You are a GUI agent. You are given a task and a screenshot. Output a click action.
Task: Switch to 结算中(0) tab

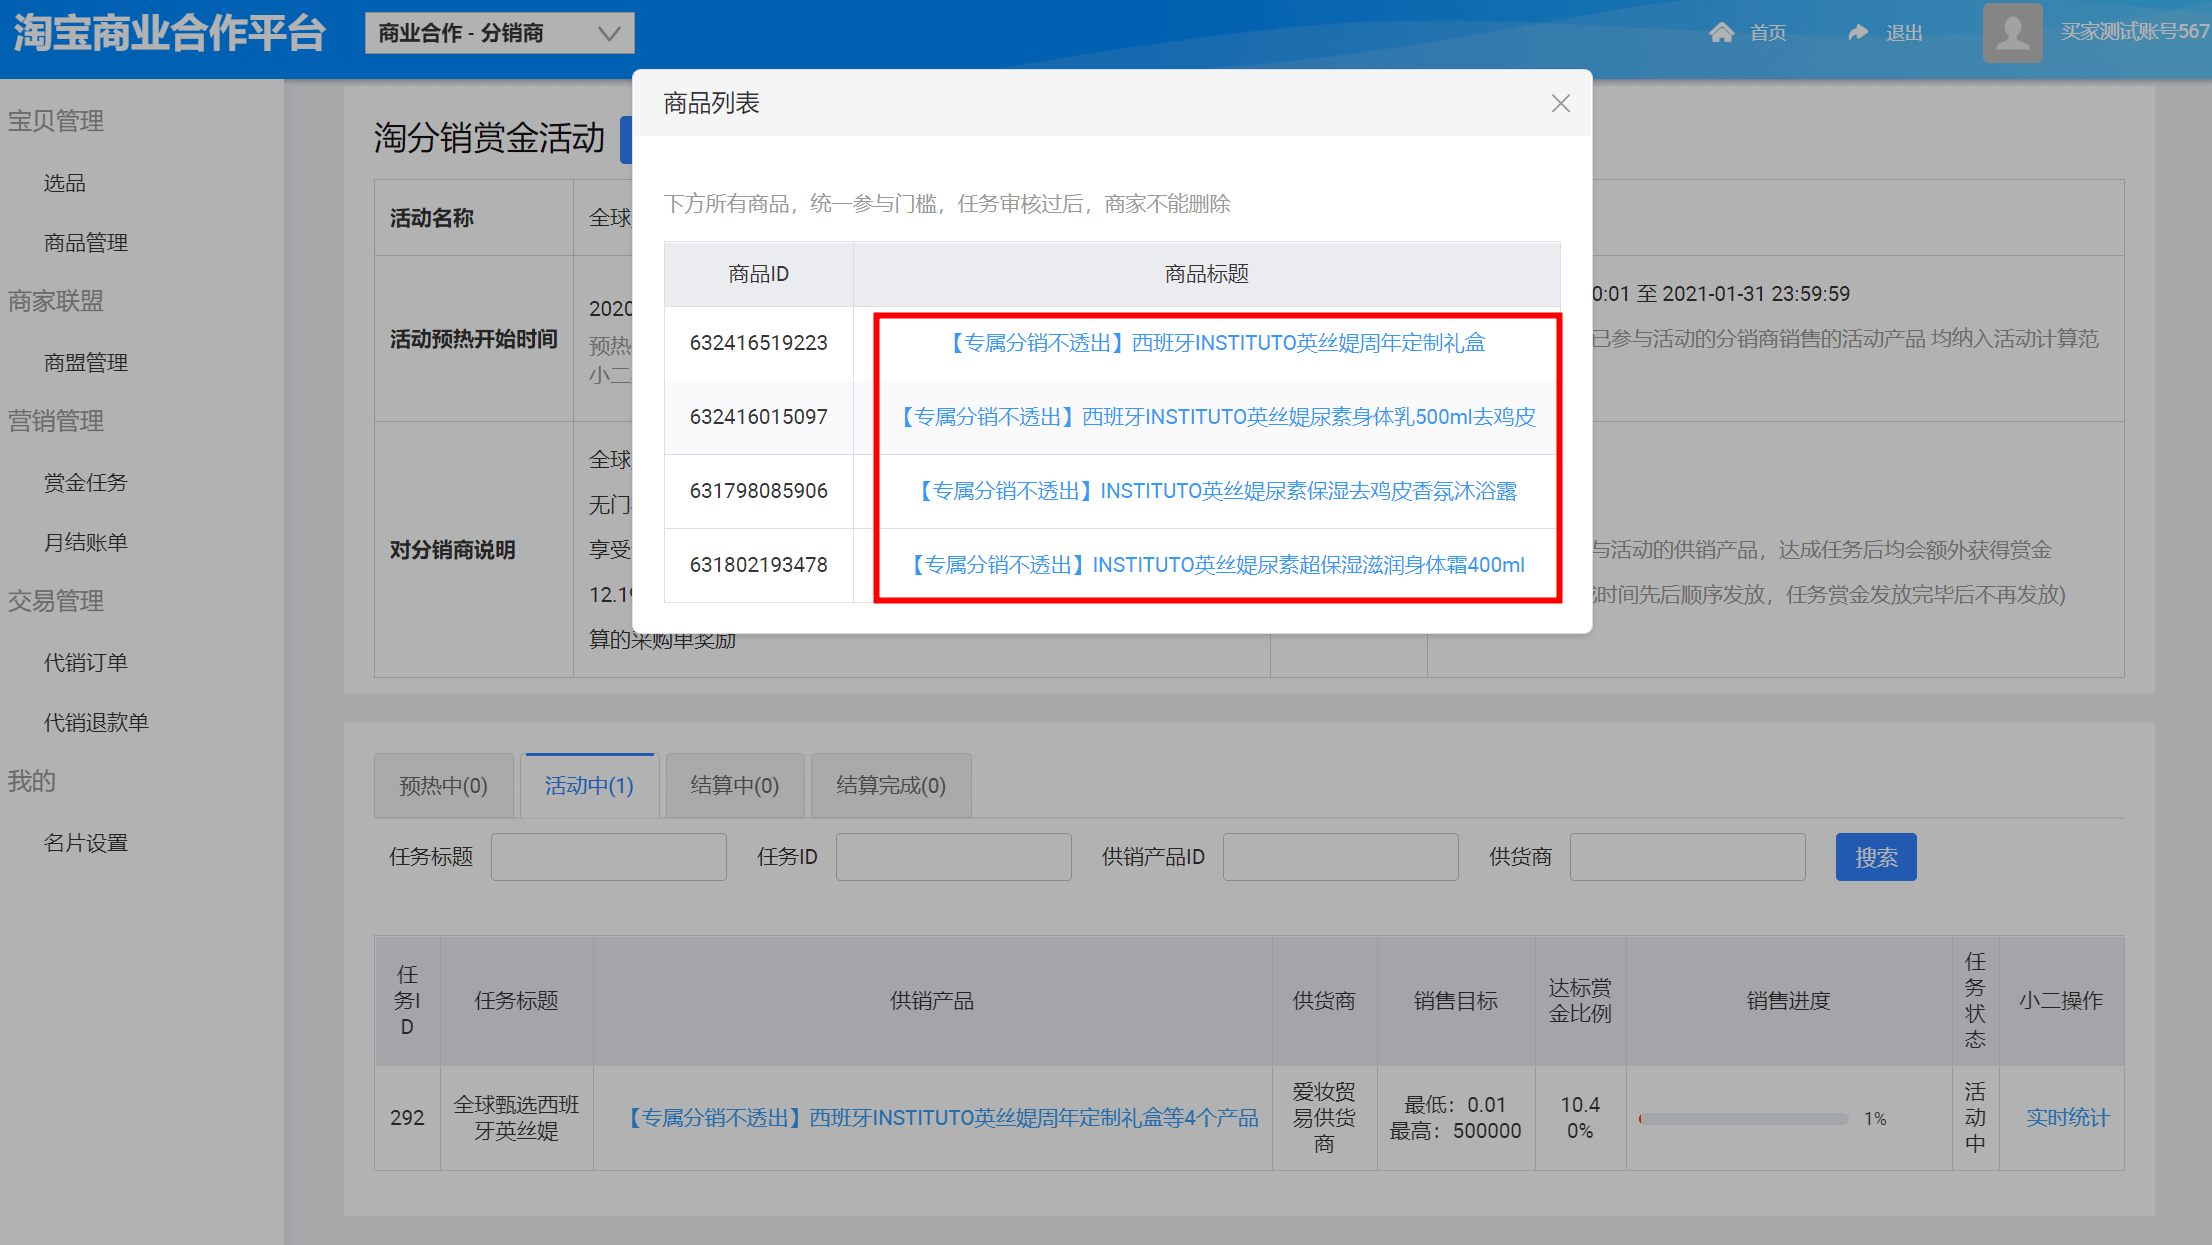735,786
